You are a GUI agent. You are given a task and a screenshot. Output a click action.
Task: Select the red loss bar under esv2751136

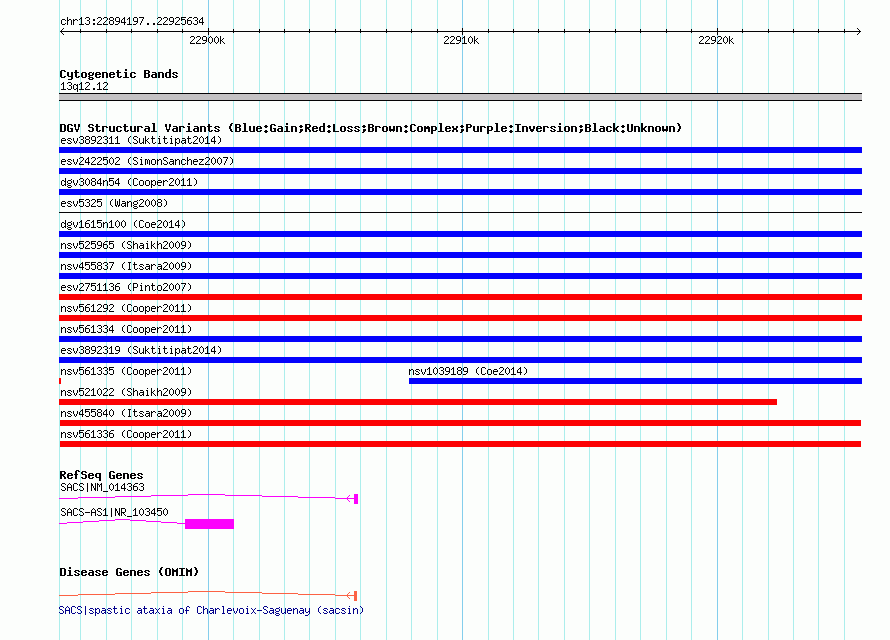point(460,297)
